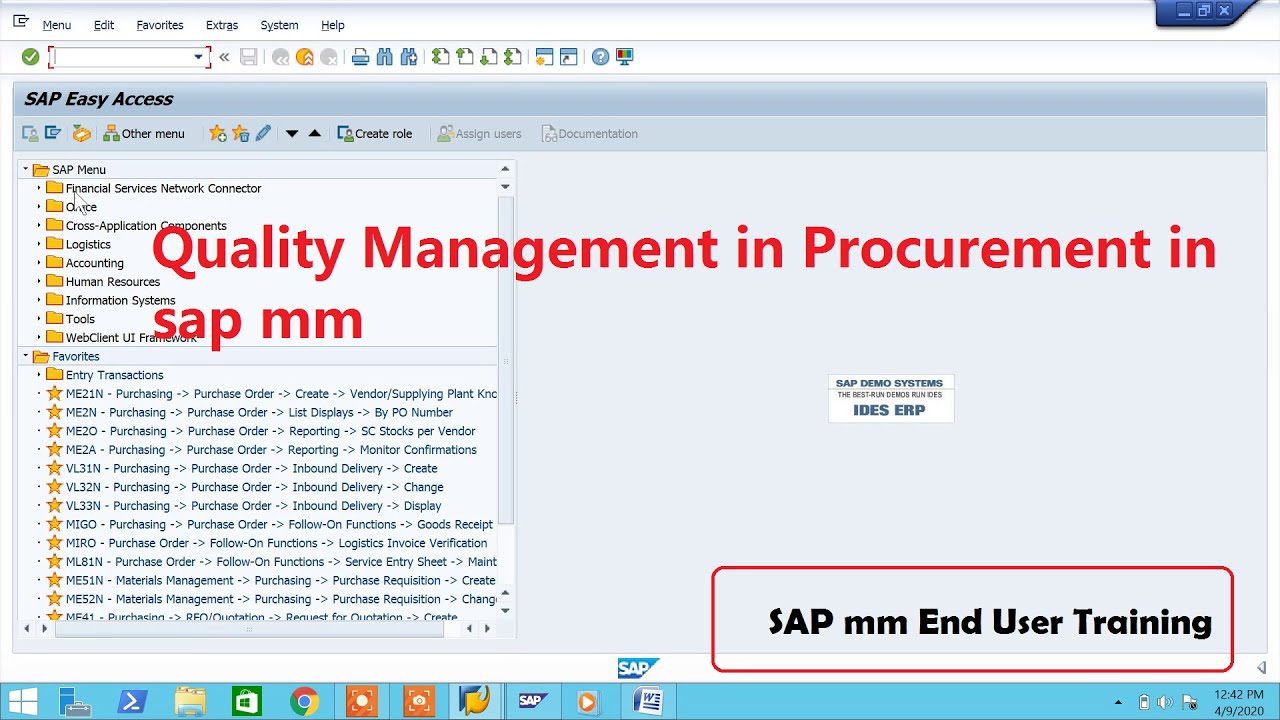This screenshot has height=720, width=1280.
Task: Click inside the transaction command input field
Action: click(122, 57)
